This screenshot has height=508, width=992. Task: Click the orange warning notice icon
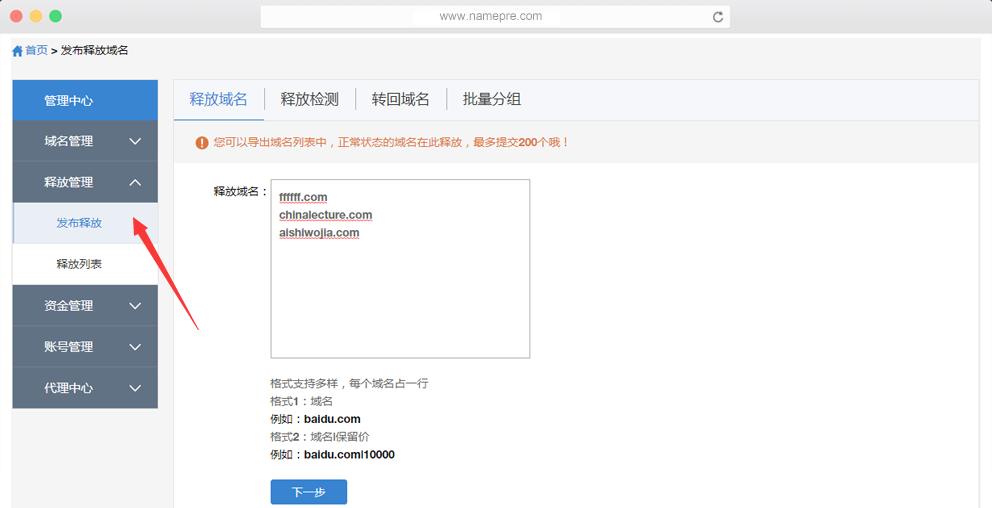(202, 143)
